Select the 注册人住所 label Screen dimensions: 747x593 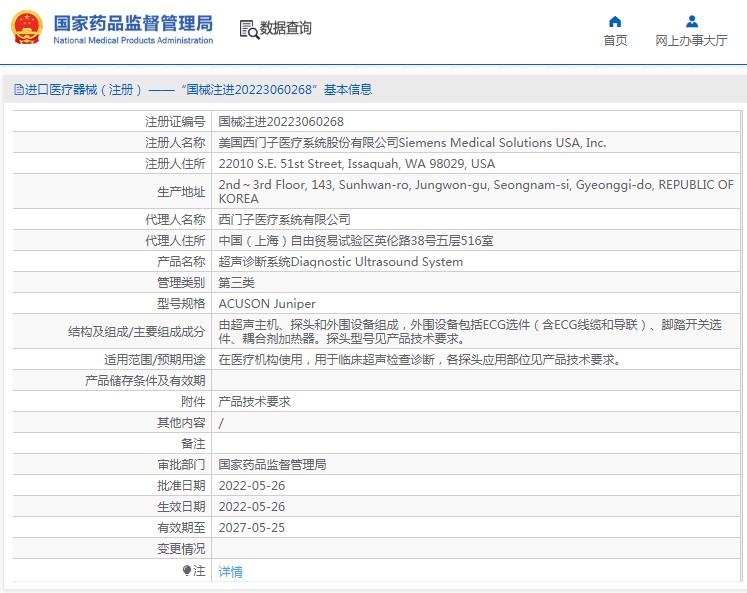(175, 163)
